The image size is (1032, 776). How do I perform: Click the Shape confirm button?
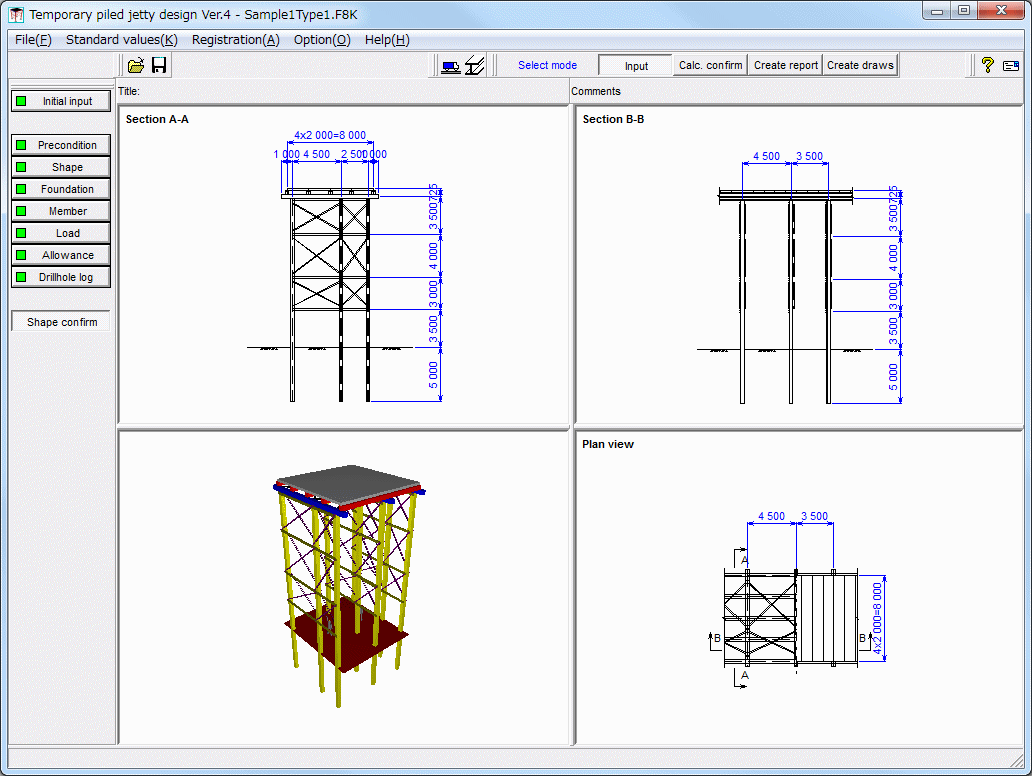[62, 322]
